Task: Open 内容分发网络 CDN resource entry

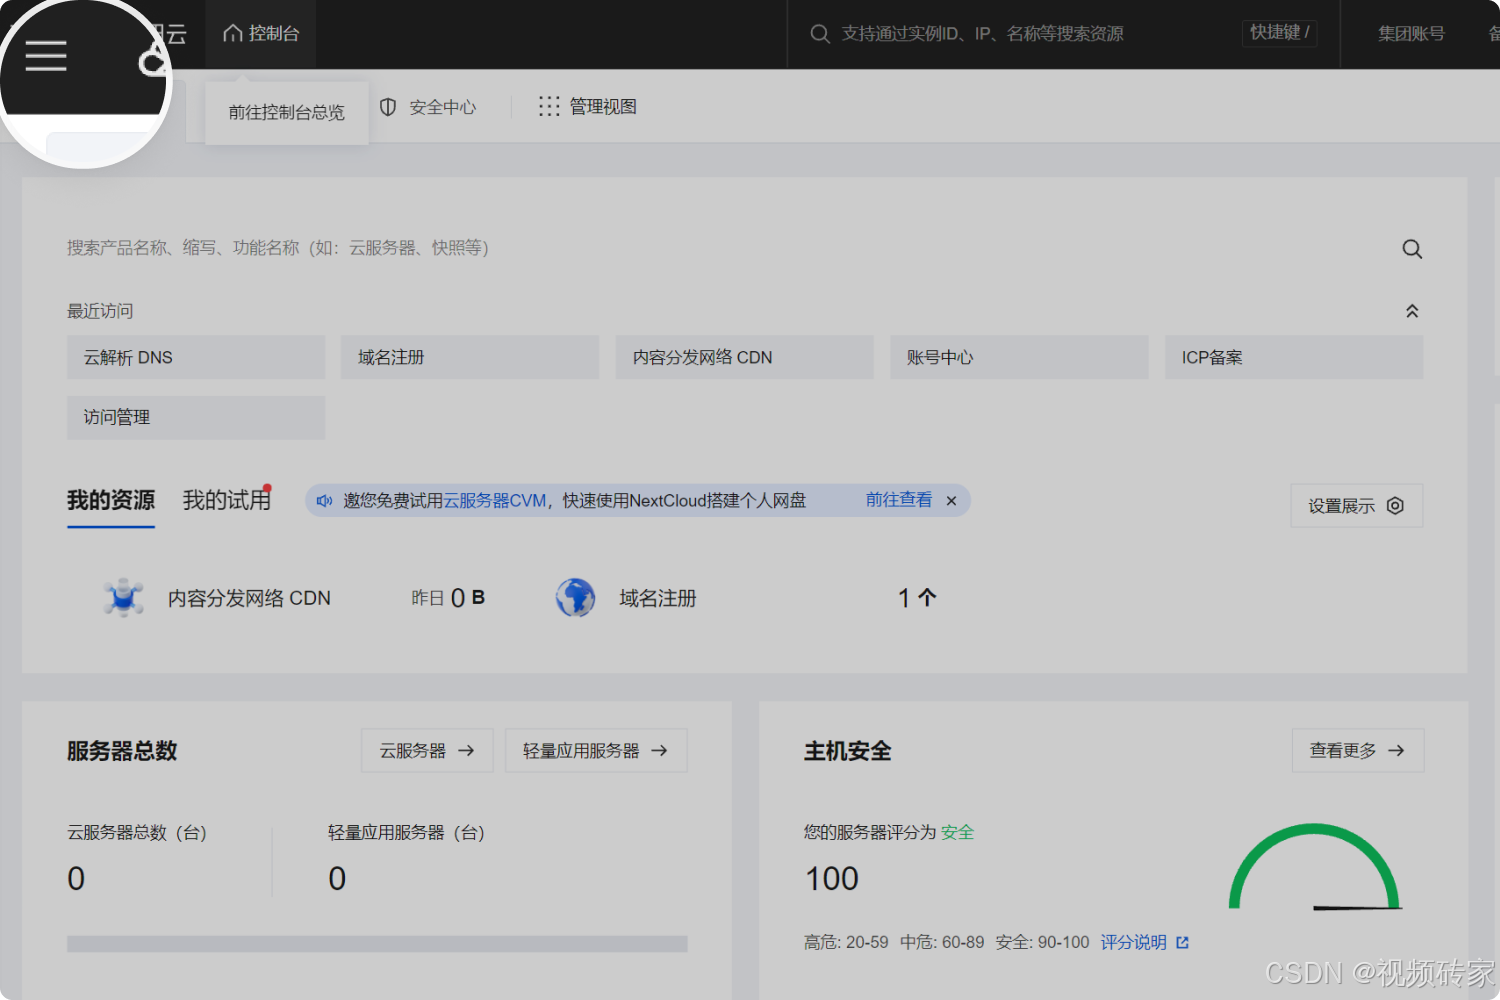Action: [249, 598]
